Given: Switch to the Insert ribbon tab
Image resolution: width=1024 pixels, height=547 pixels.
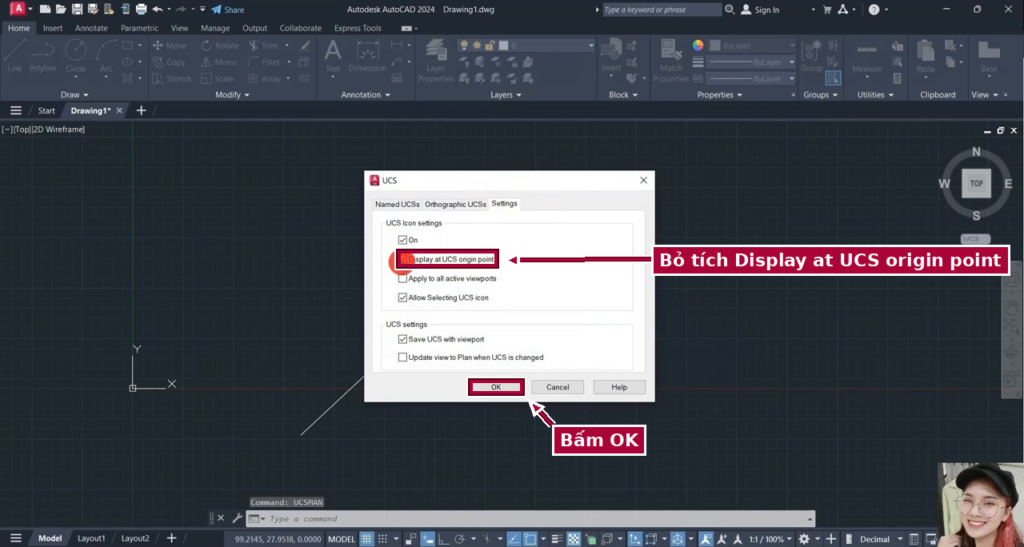Looking at the screenshot, I should (52, 28).
